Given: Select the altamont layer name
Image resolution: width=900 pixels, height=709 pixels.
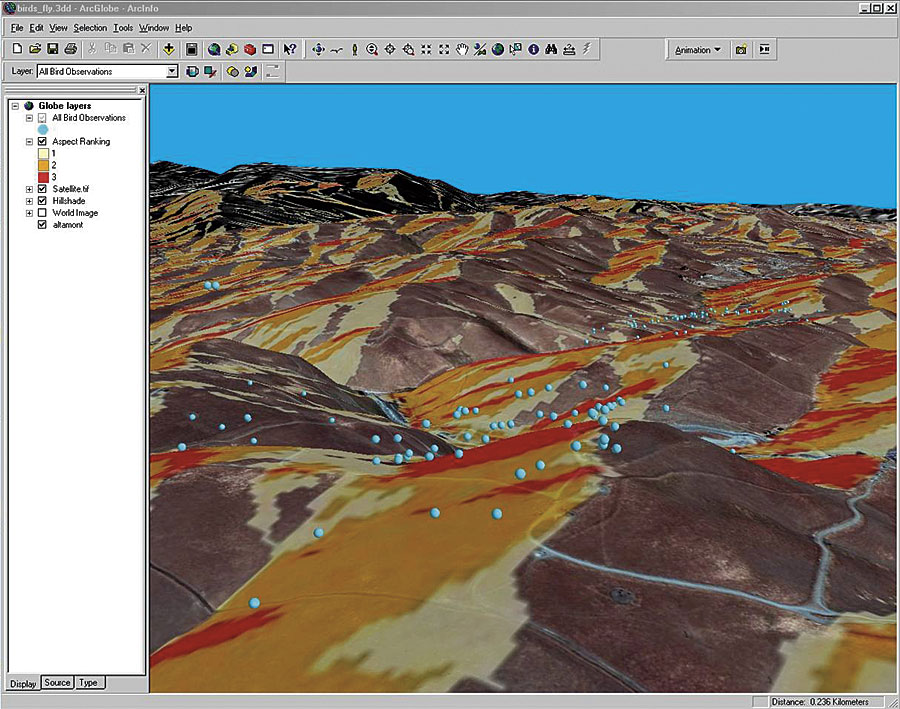Looking at the screenshot, I should pos(69,225).
